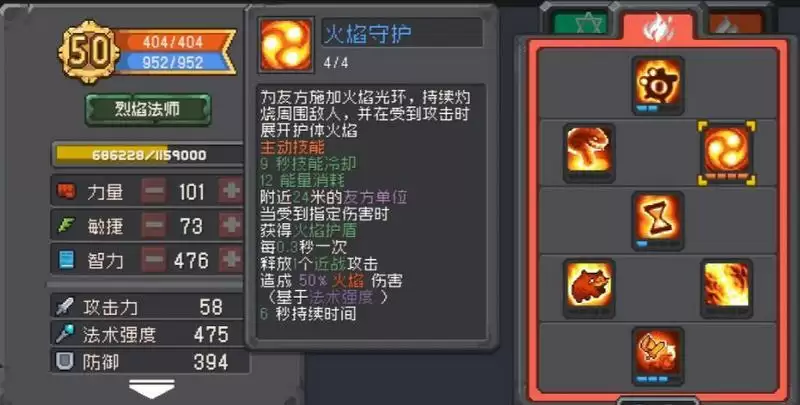Image resolution: width=800 pixels, height=405 pixels.
Task: Select the fire serpent skill icon
Action: click(x=589, y=153)
